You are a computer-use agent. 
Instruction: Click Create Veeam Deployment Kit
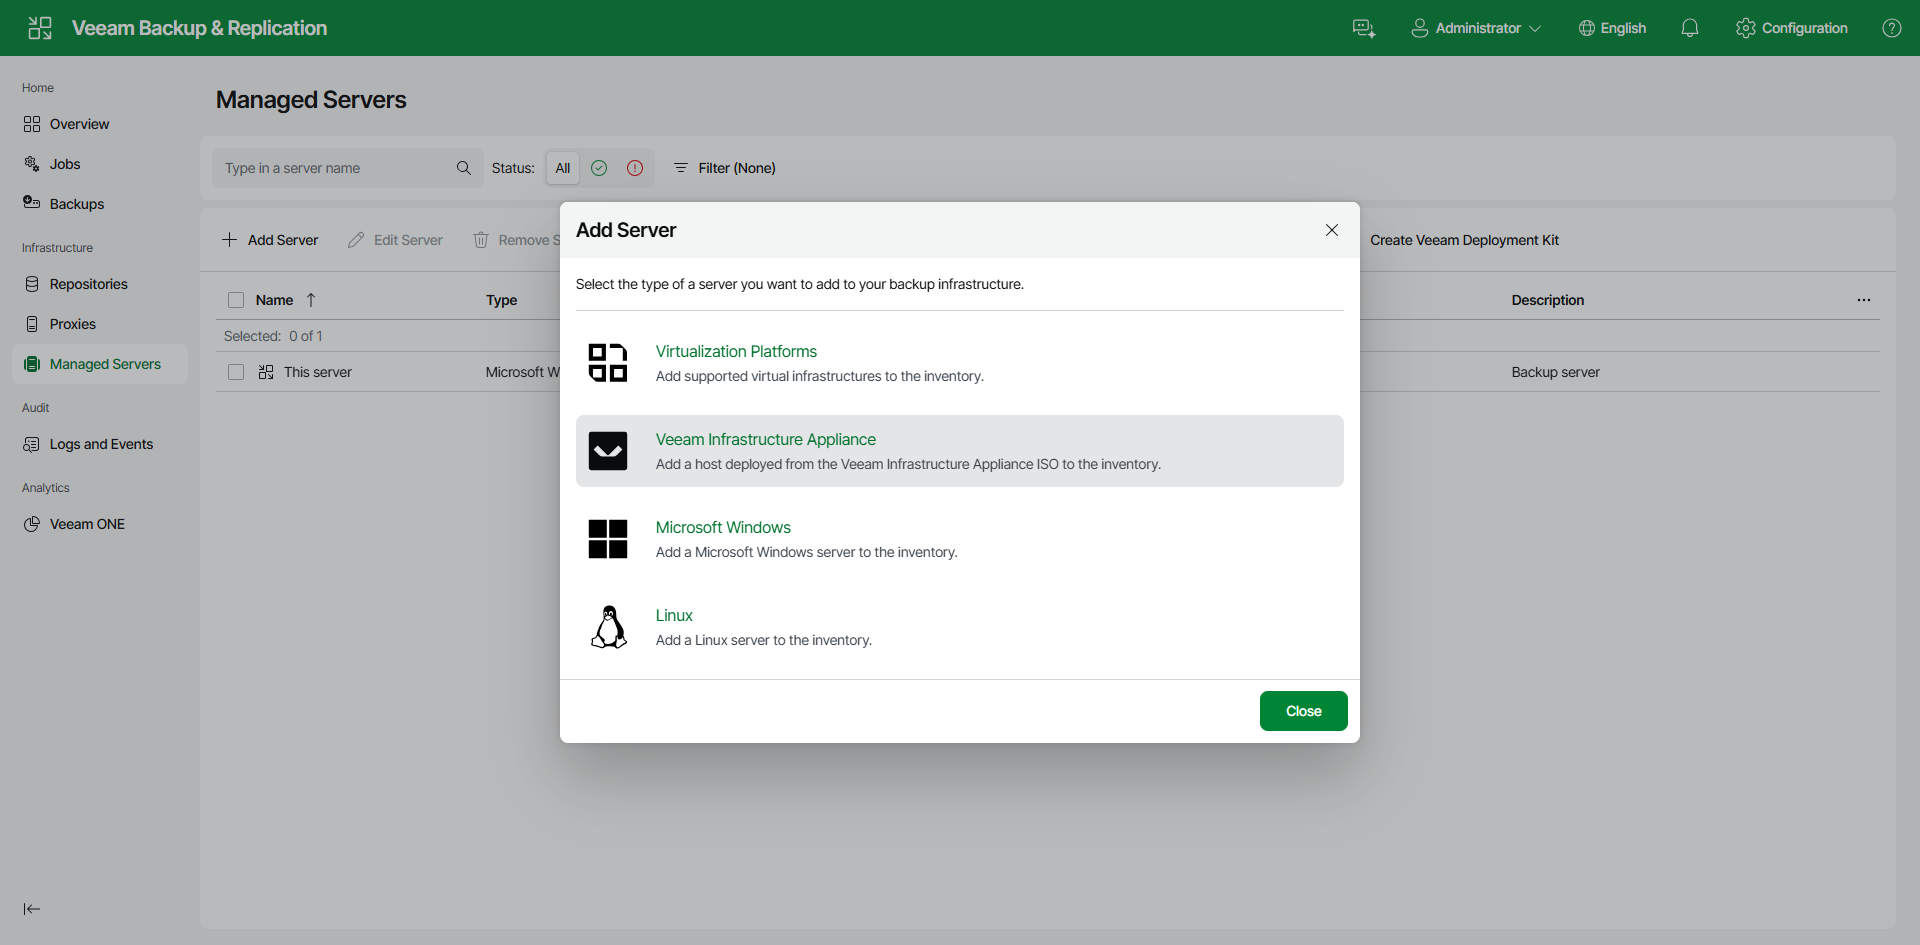(1464, 240)
